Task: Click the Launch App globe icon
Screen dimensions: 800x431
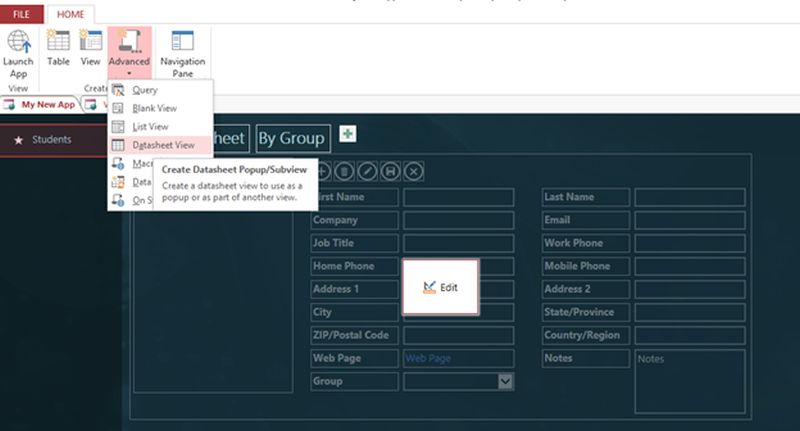Action: click(19, 41)
